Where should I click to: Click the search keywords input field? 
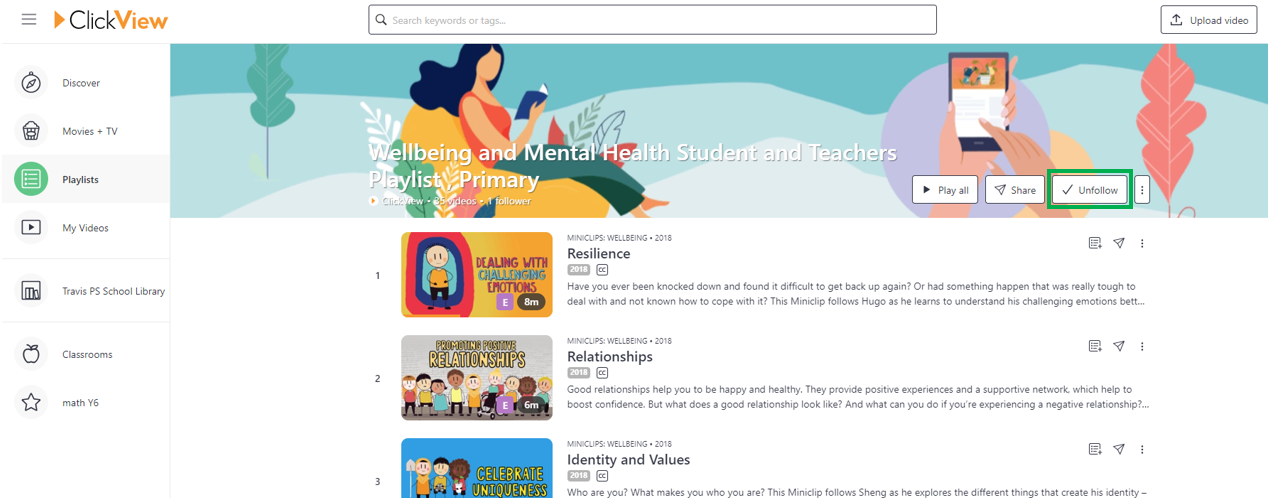click(x=652, y=20)
